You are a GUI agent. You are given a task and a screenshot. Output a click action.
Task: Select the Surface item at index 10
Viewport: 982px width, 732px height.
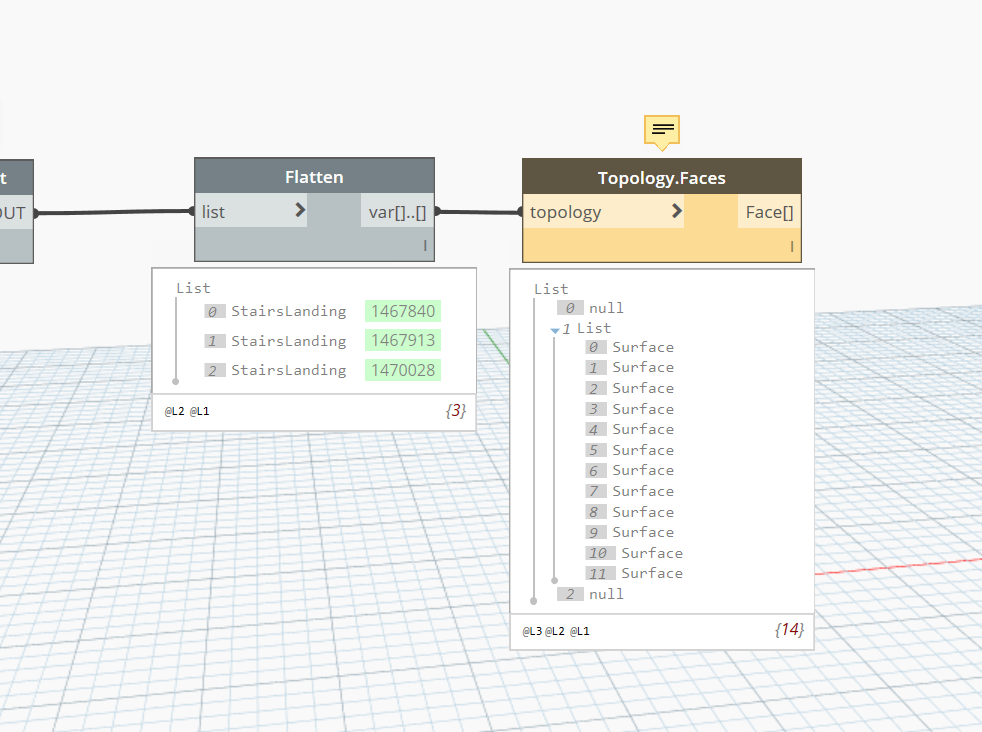click(634, 553)
